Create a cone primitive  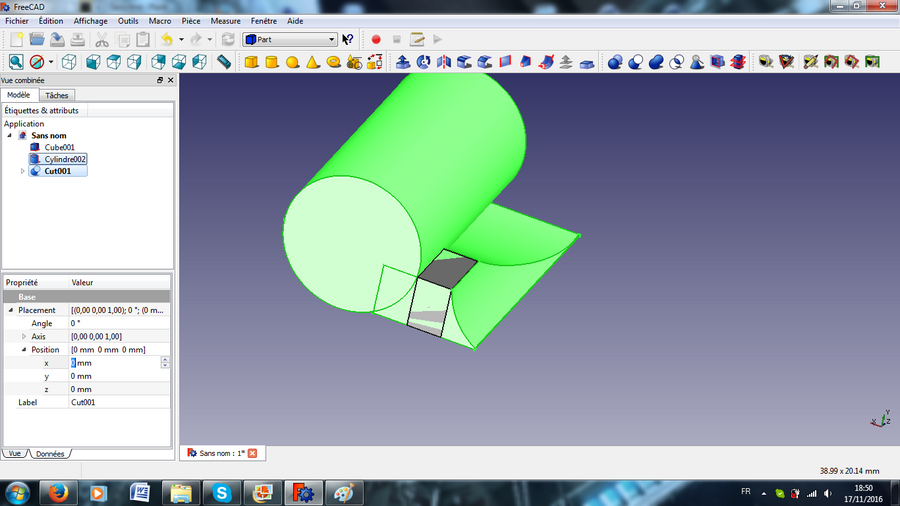point(313,62)
